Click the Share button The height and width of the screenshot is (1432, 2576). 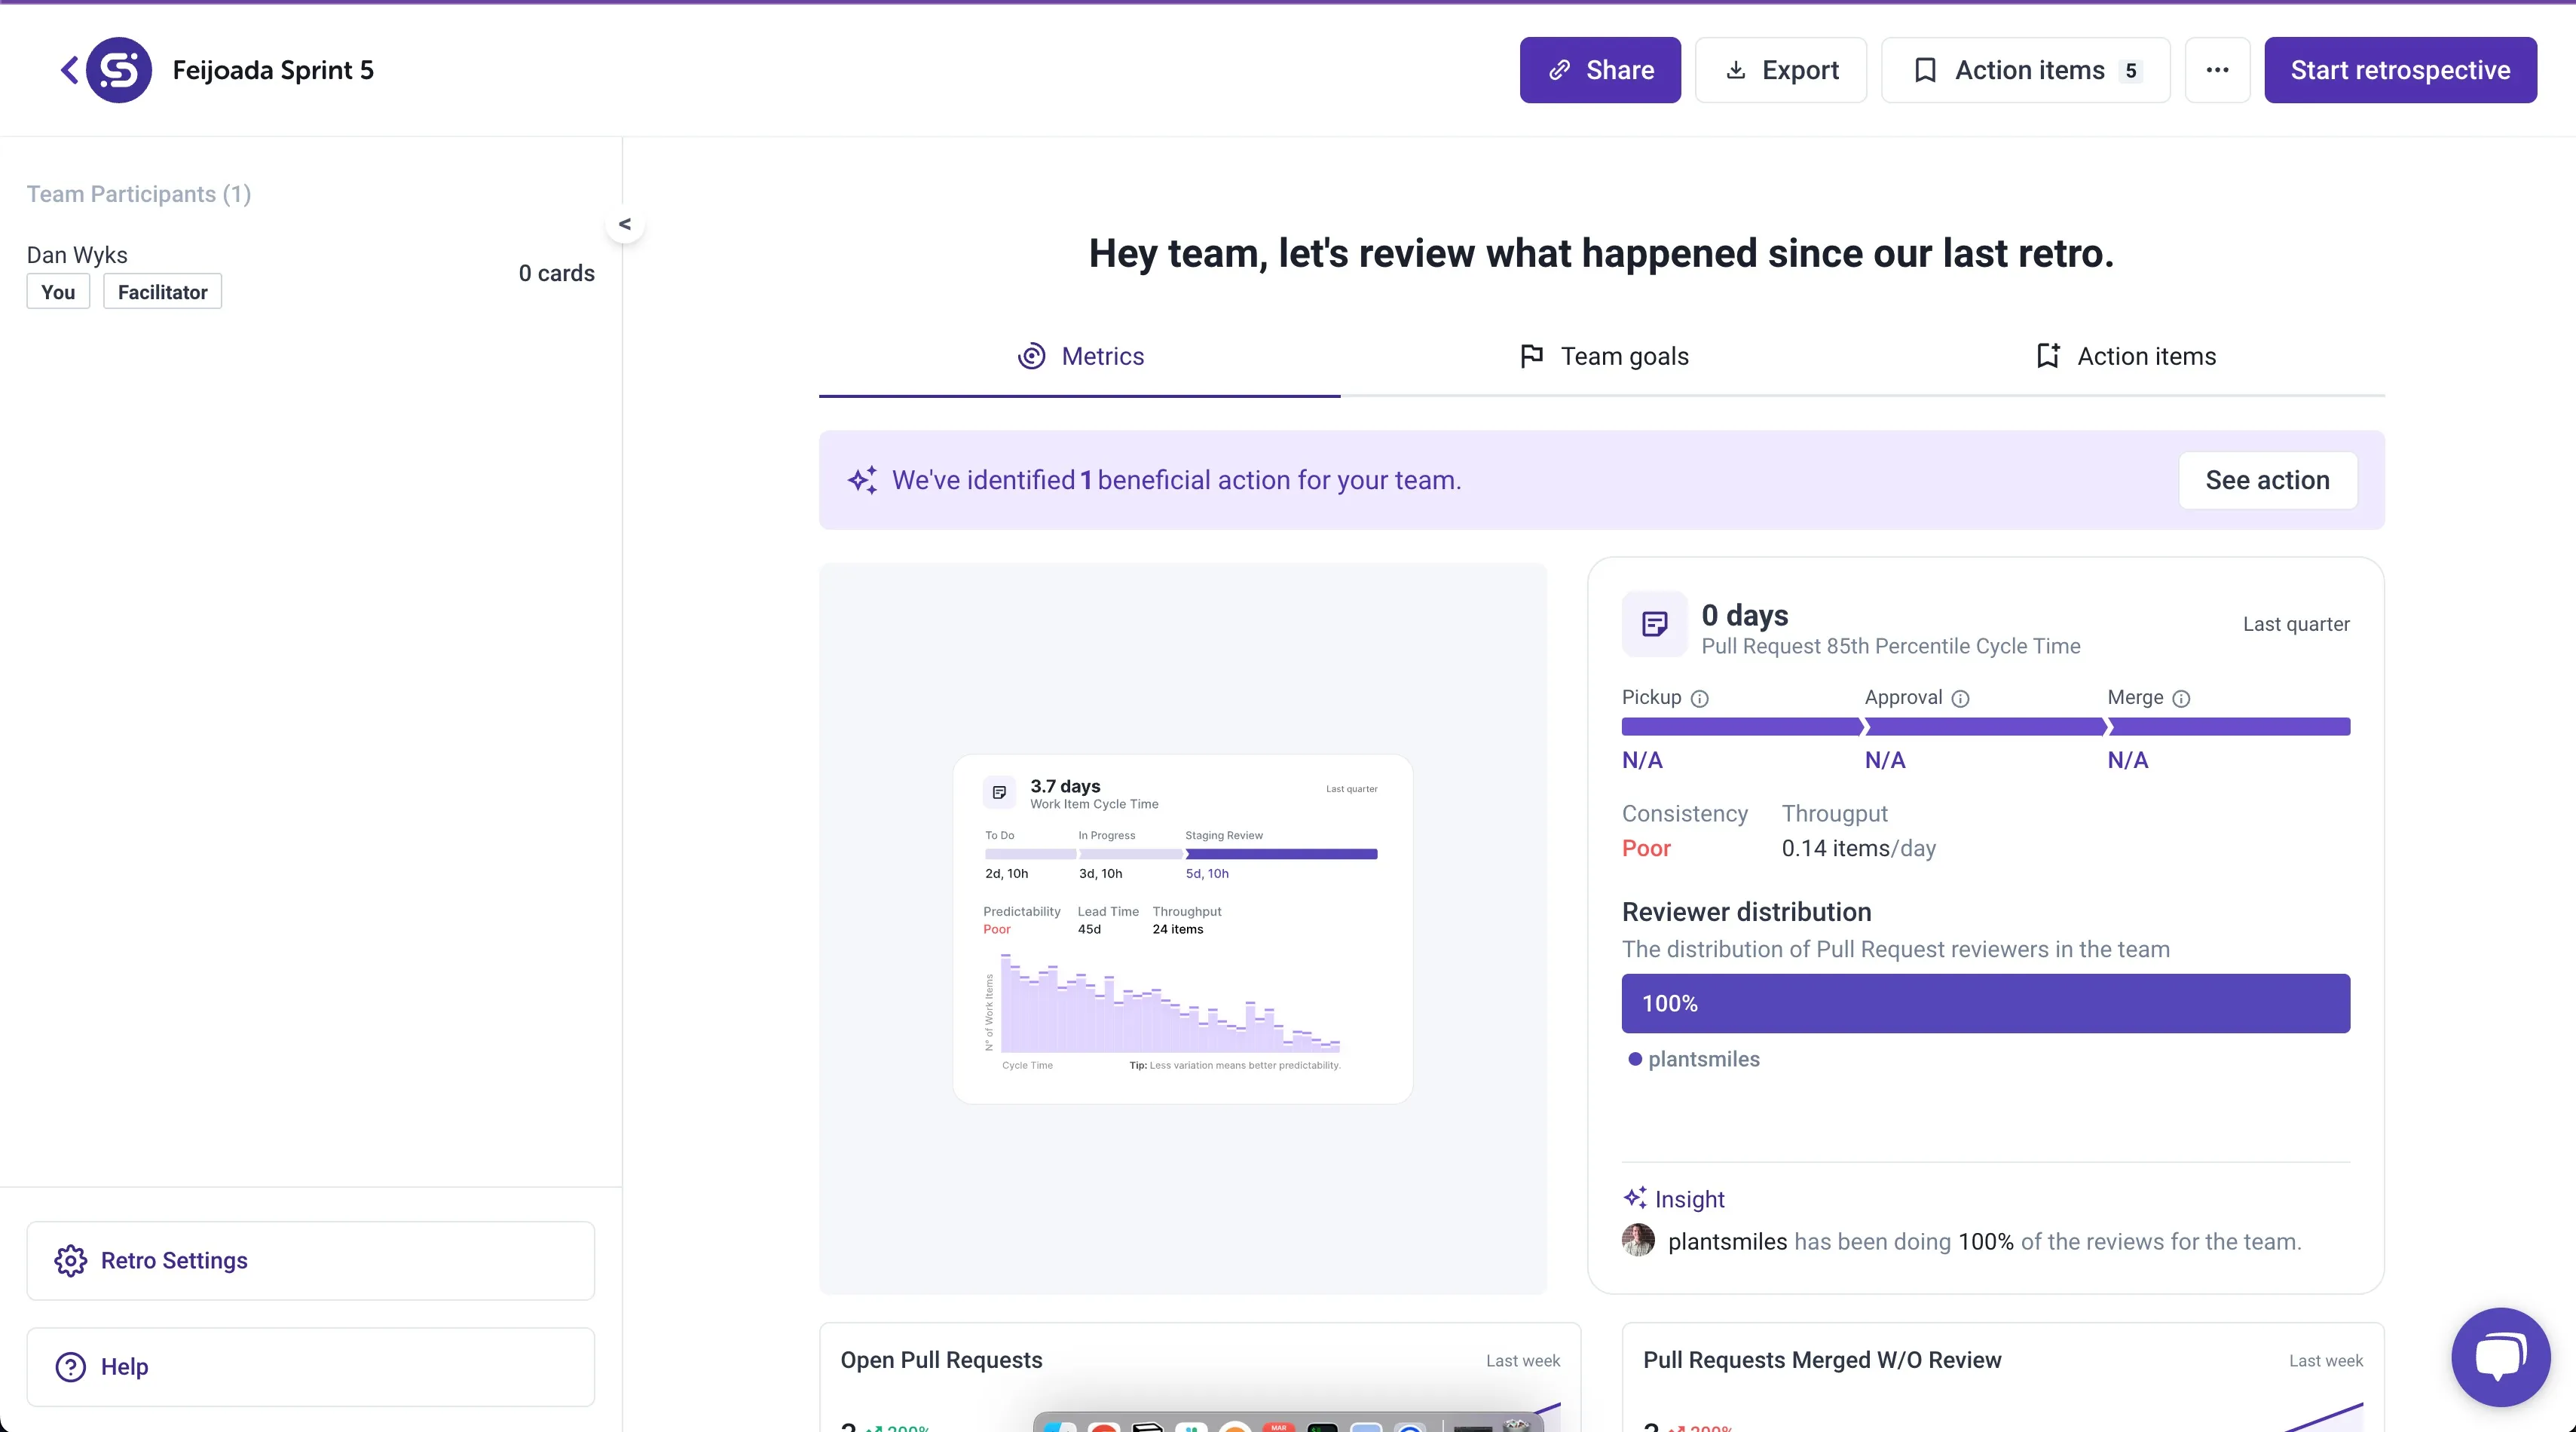pos(1600,70)
